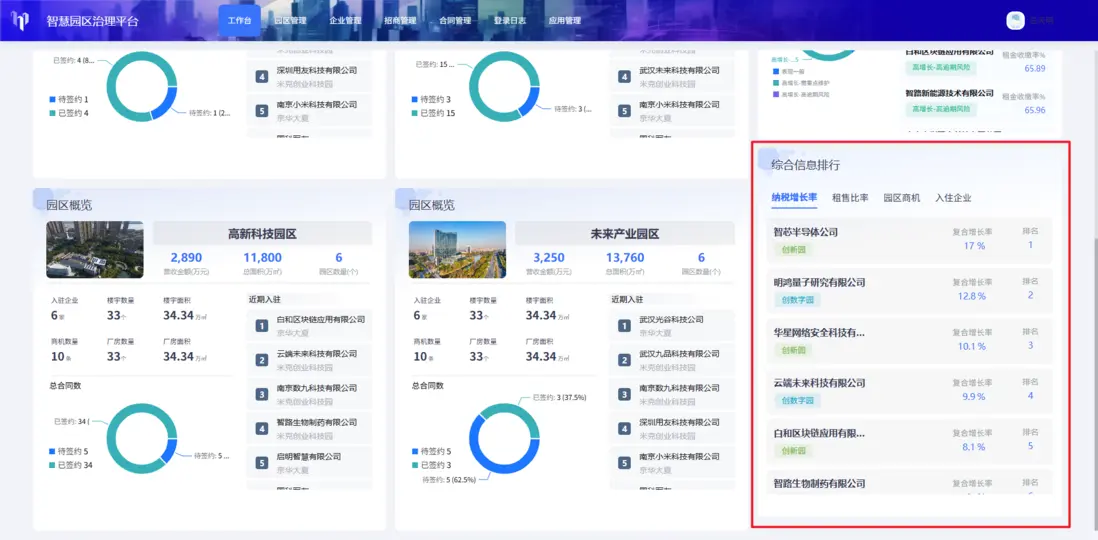
Task: Open 武汉光谷科技公司 in 近期入驻
Action: click(x=672, y=326)
